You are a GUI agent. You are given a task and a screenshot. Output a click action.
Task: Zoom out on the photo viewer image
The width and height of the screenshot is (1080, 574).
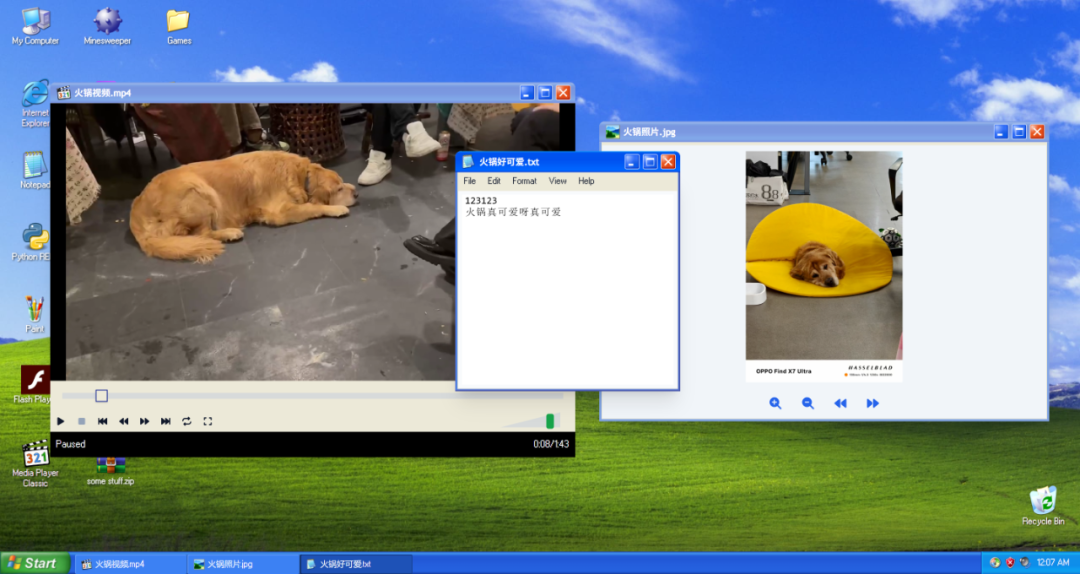point(808,403)
